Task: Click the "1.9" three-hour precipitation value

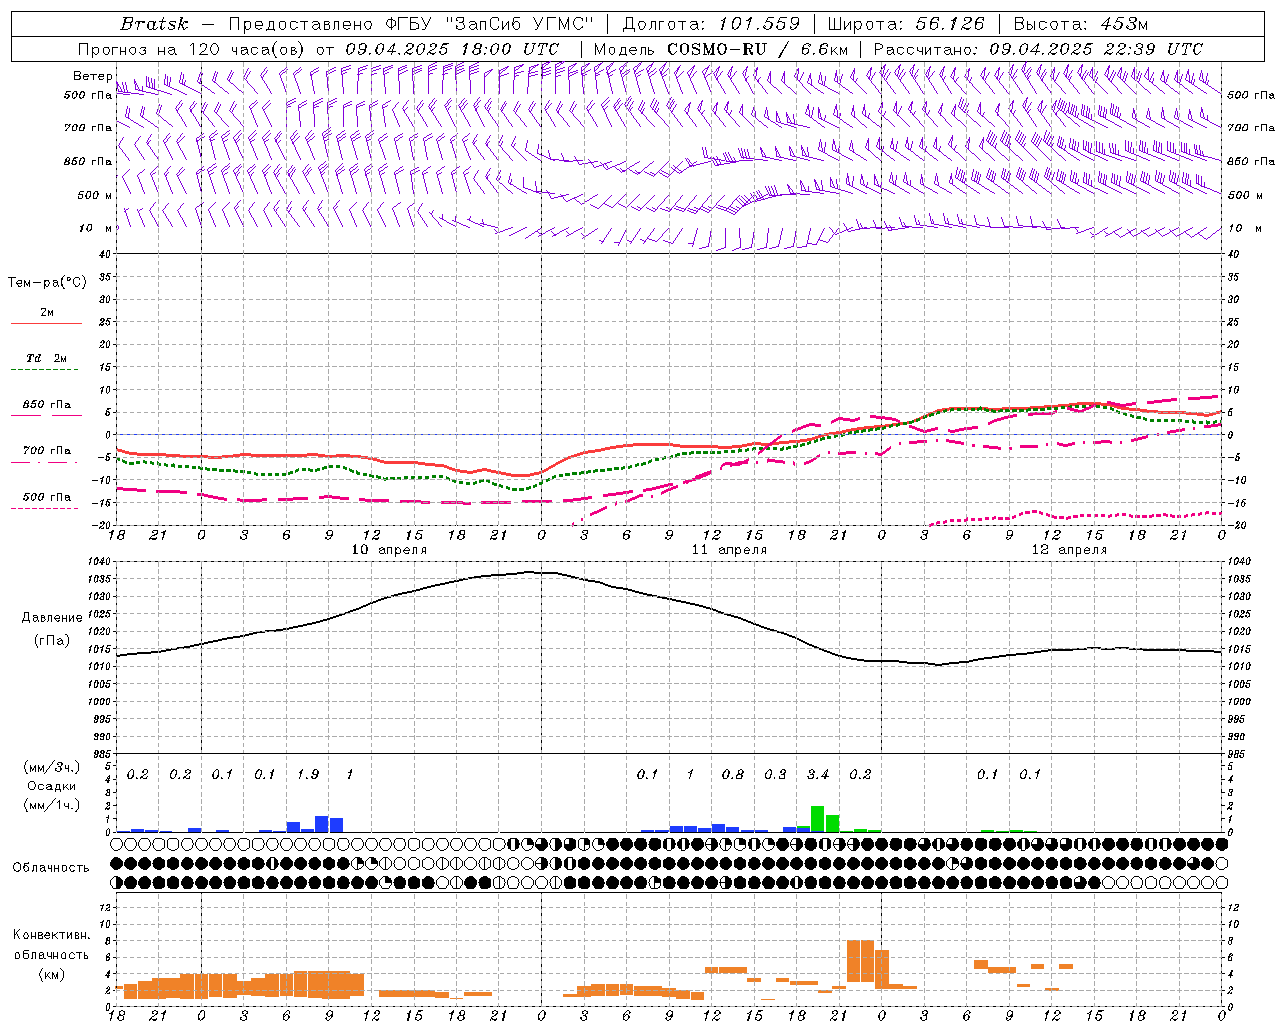Action: (x=308, y=774)
